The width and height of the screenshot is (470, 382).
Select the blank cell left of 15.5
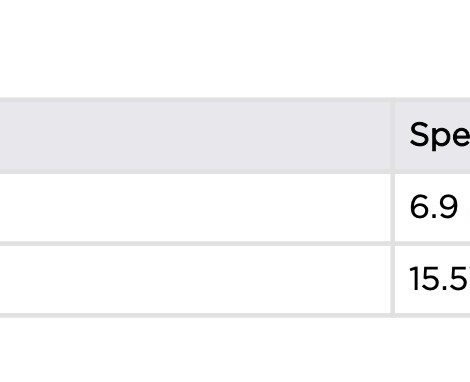[x=195, y=279]
